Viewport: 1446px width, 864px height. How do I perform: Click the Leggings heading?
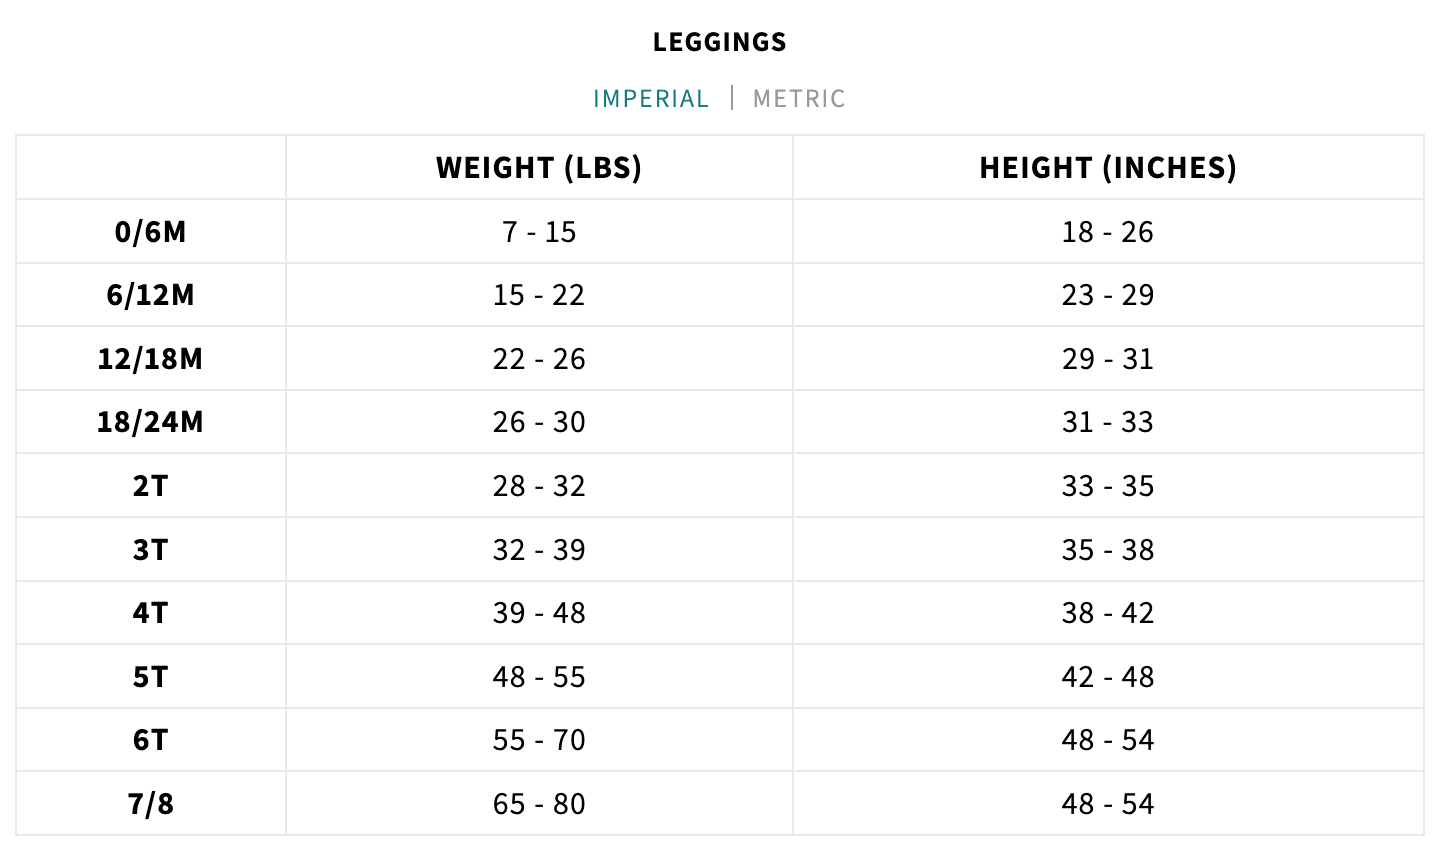(x=720, y=42)
